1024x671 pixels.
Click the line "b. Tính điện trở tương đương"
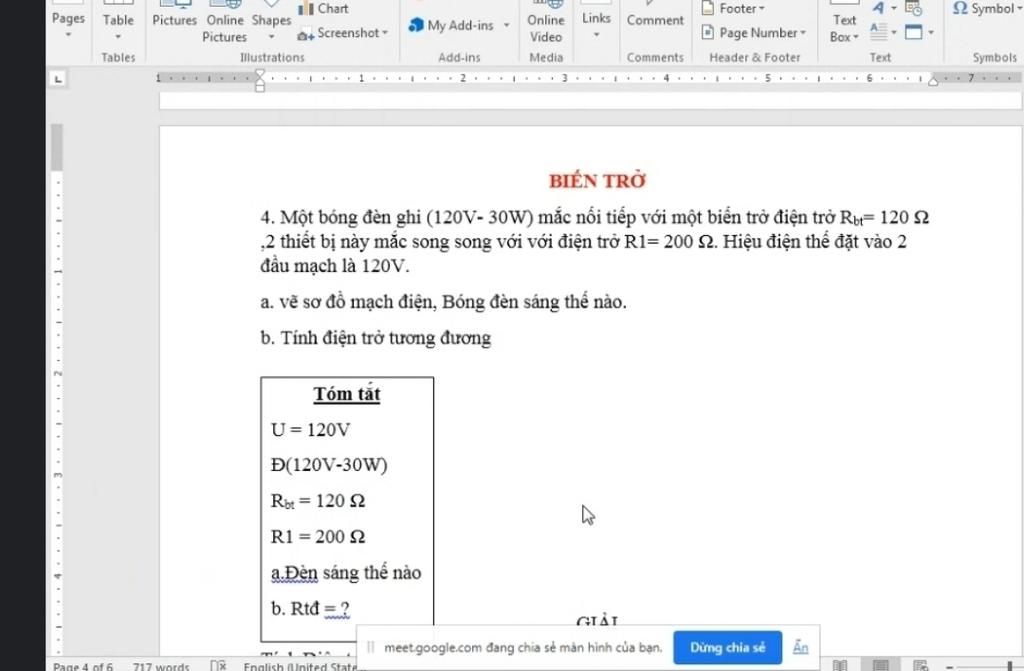click(376, 338)
